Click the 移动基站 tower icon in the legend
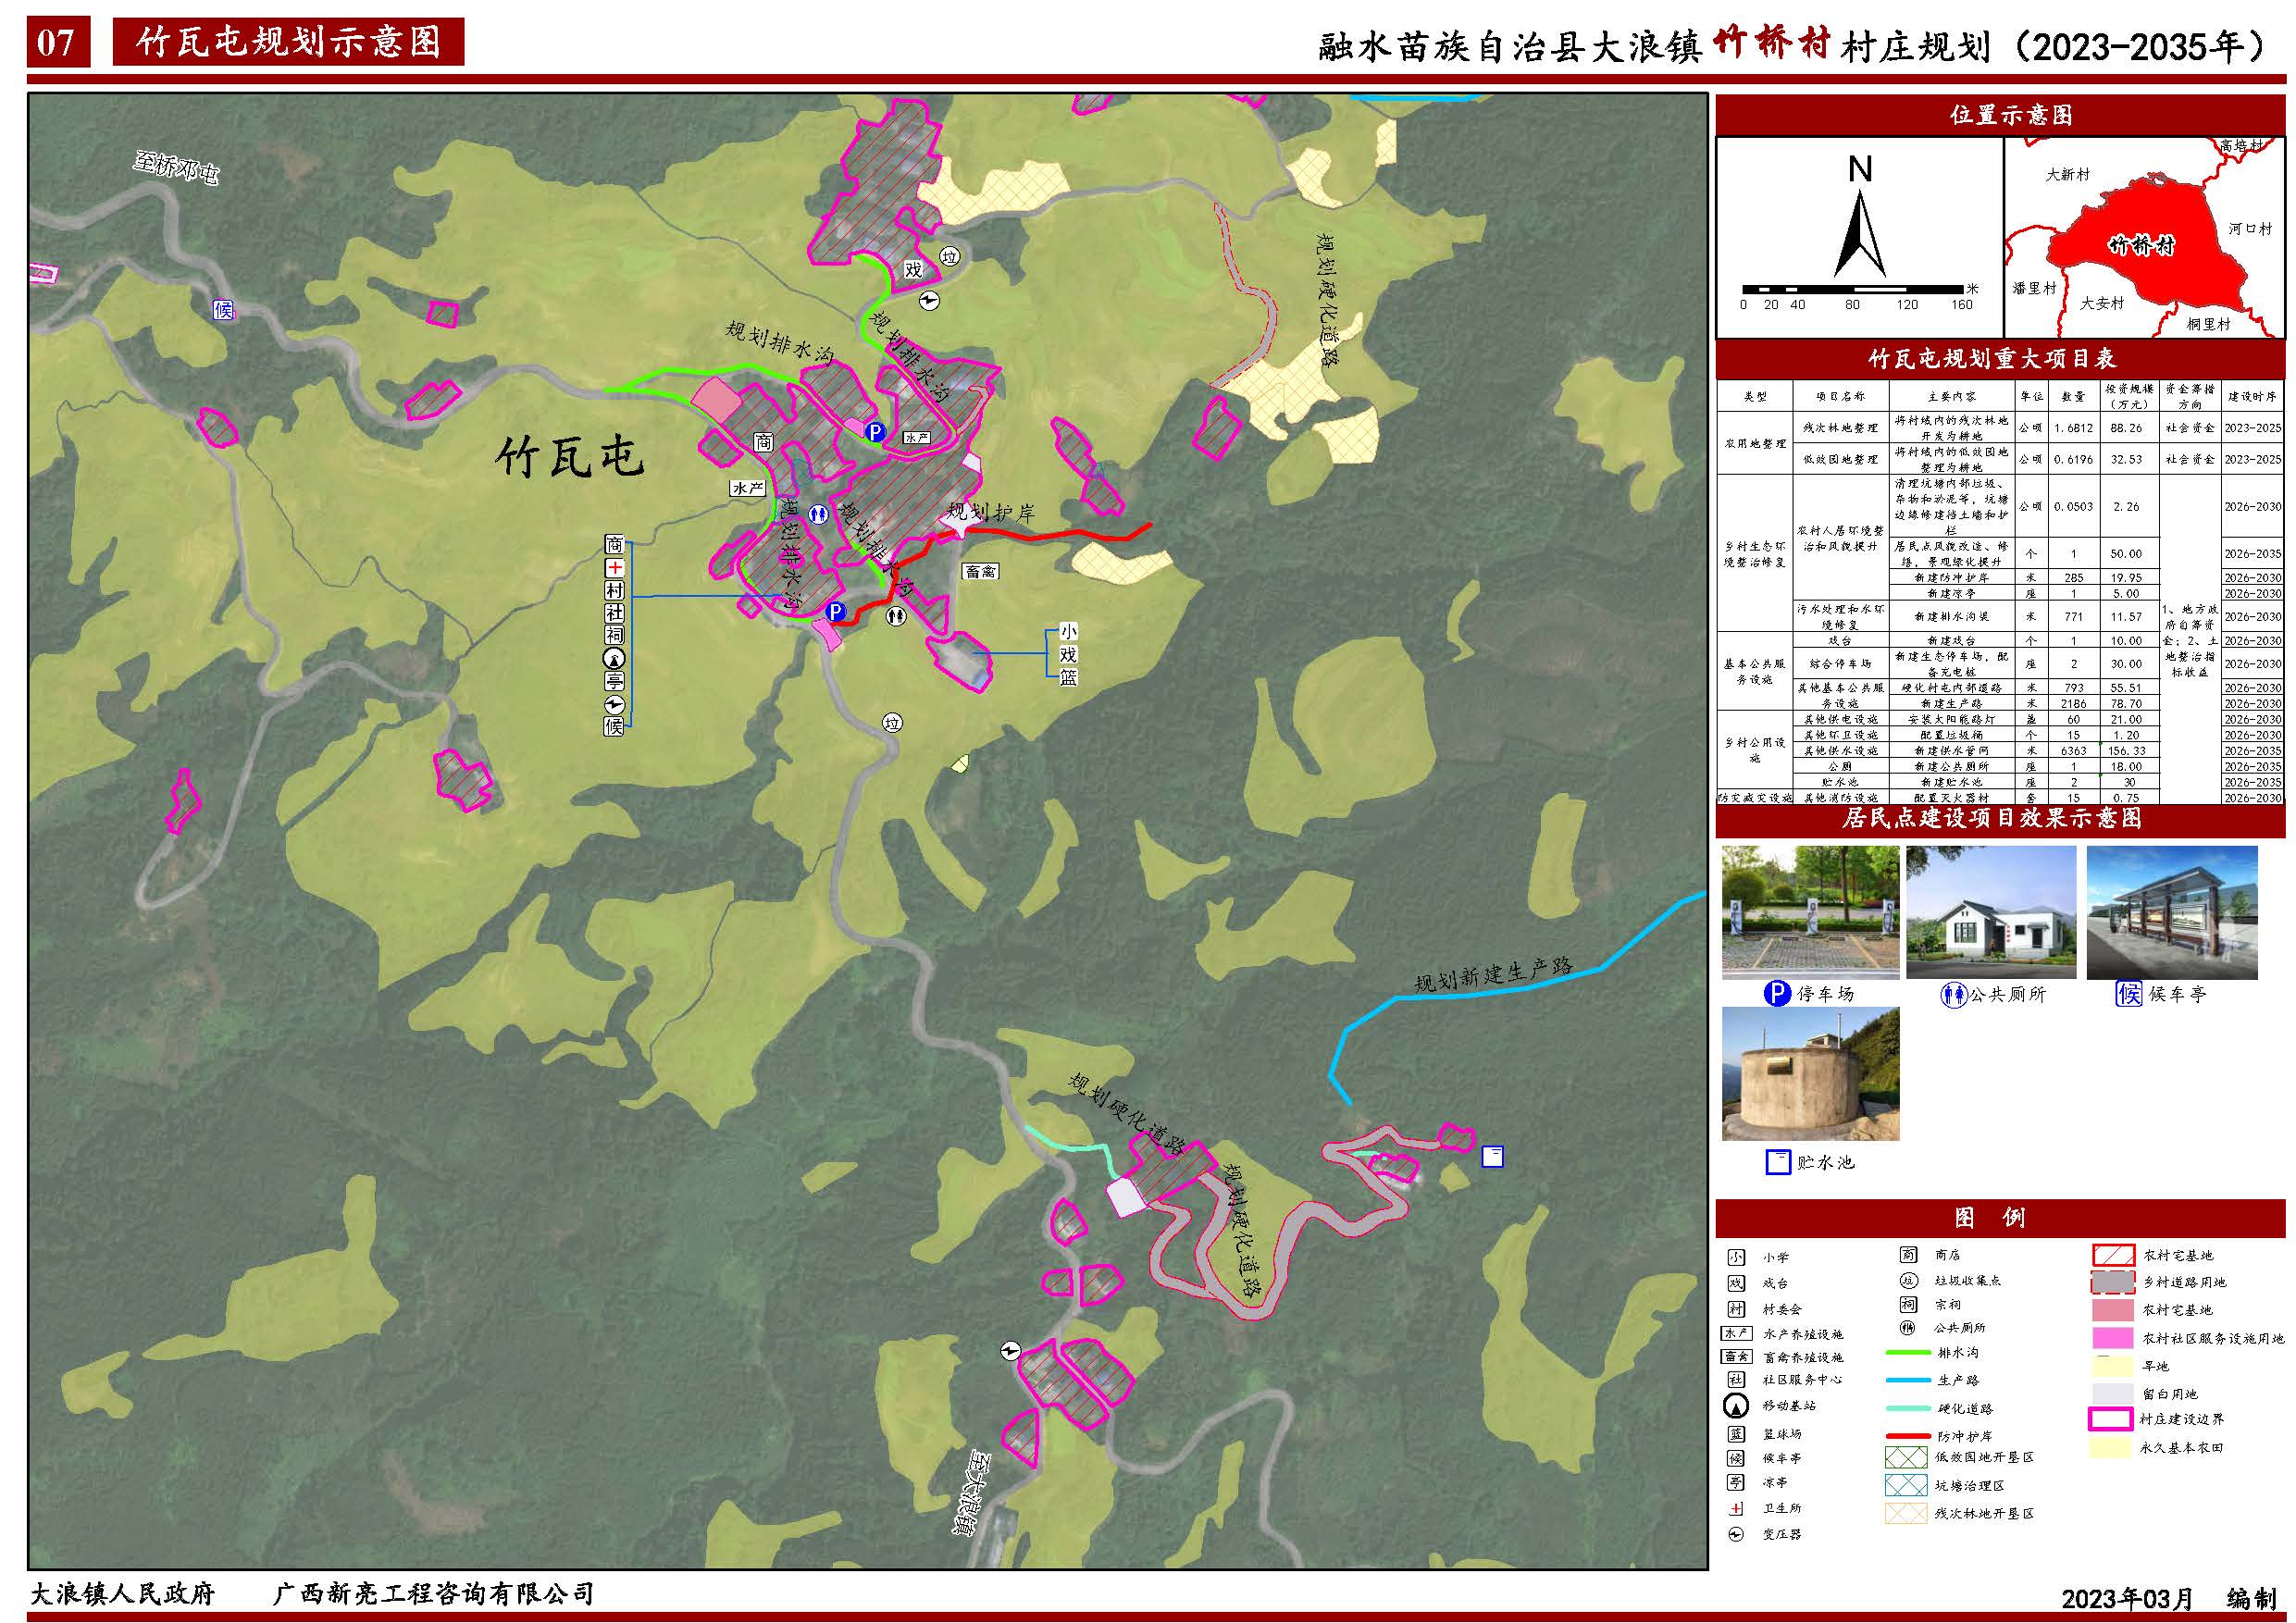This screenshot has height=1623, width=2296. (x=1736, y=1406)
